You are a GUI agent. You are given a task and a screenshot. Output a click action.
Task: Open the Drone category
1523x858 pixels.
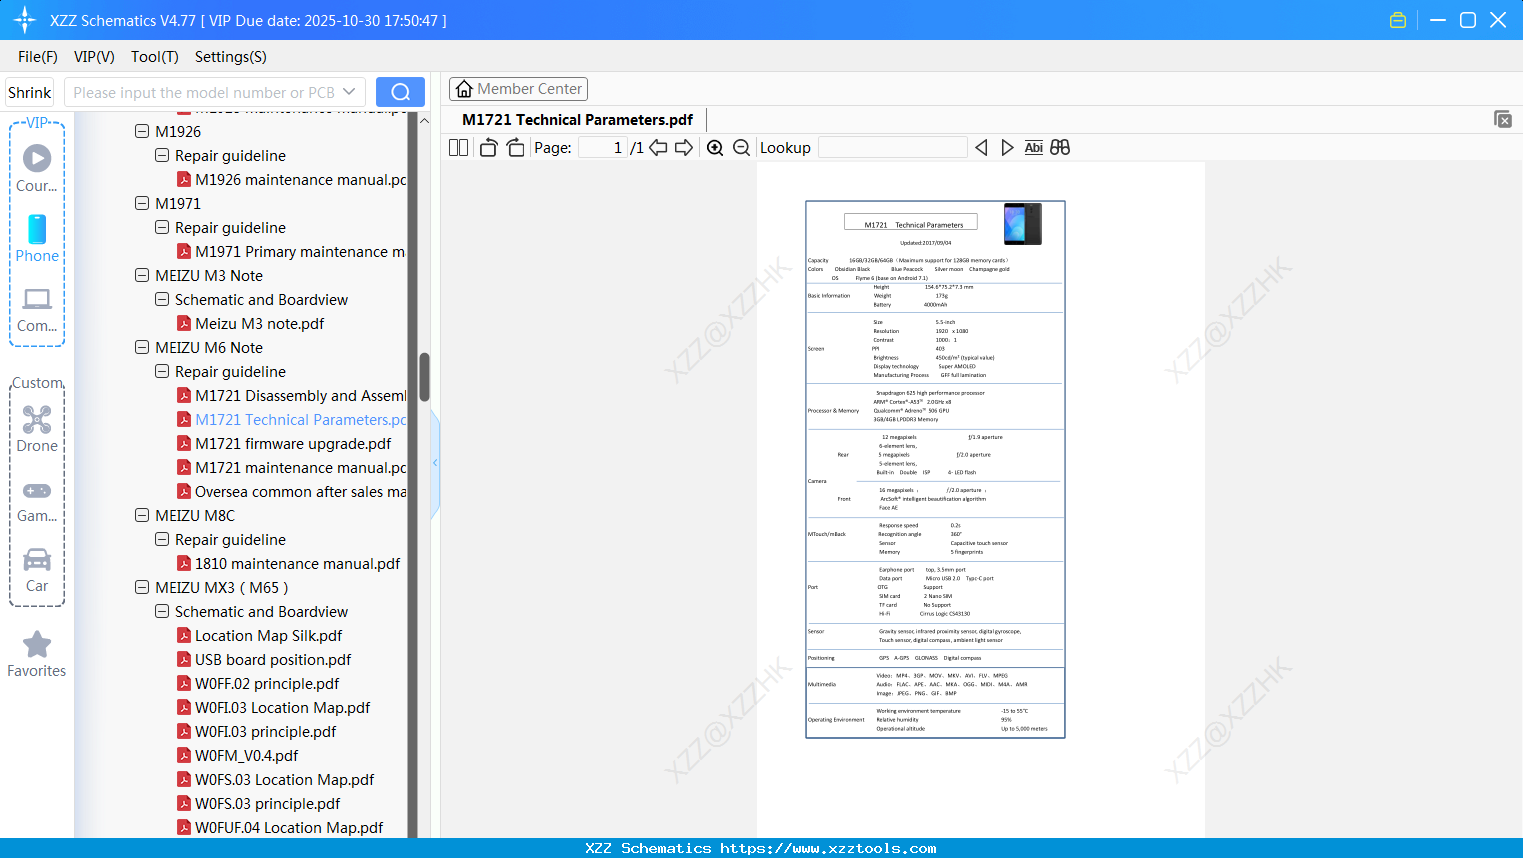pos(37,429)
